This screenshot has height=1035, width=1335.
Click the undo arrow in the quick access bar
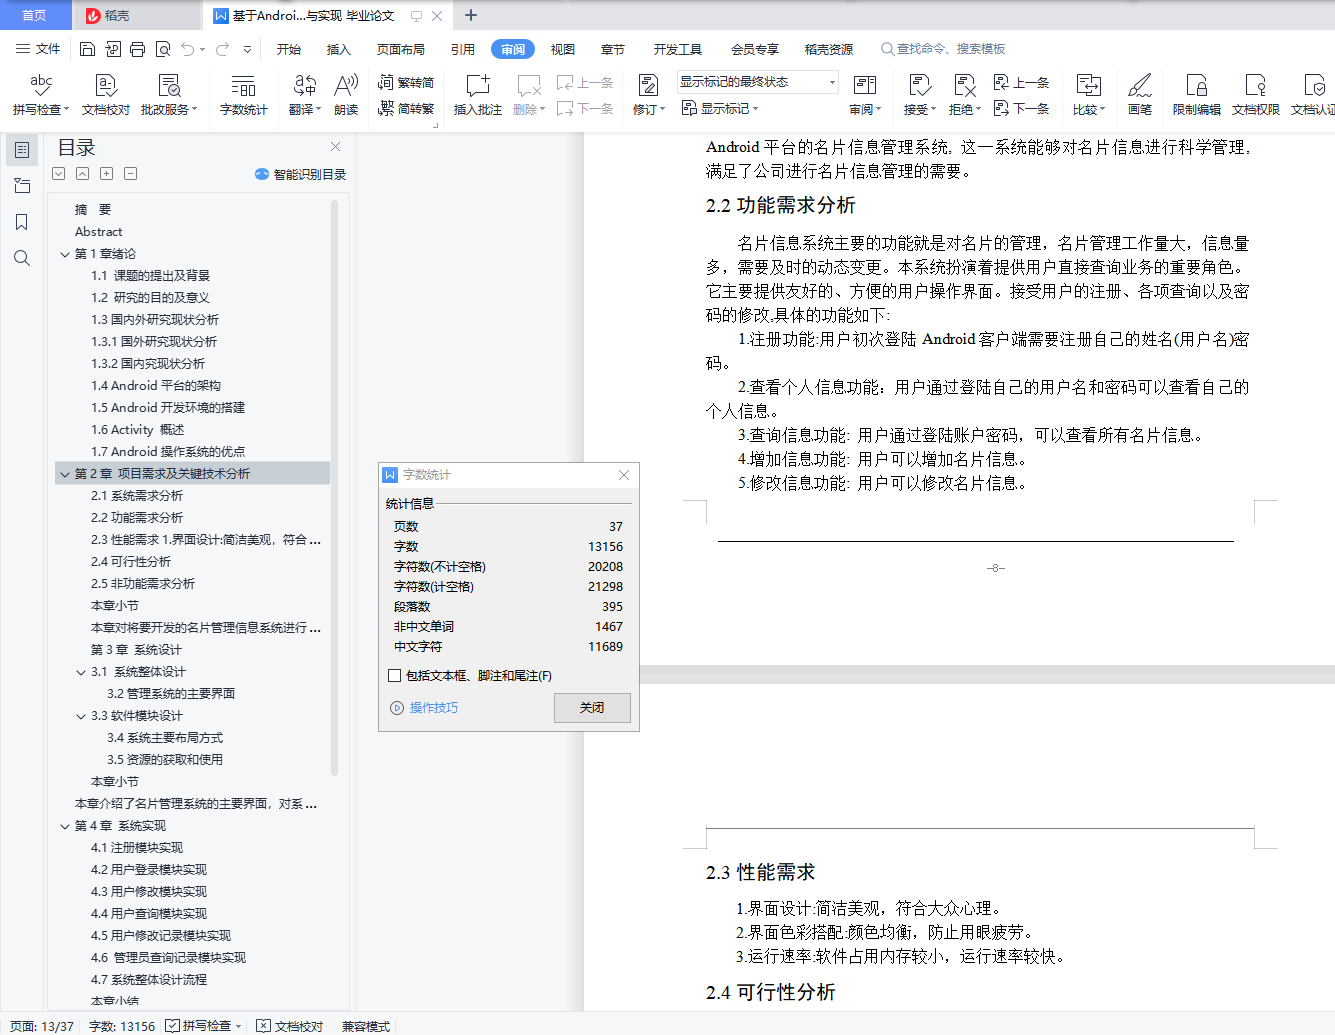click(x=188, y=49)
